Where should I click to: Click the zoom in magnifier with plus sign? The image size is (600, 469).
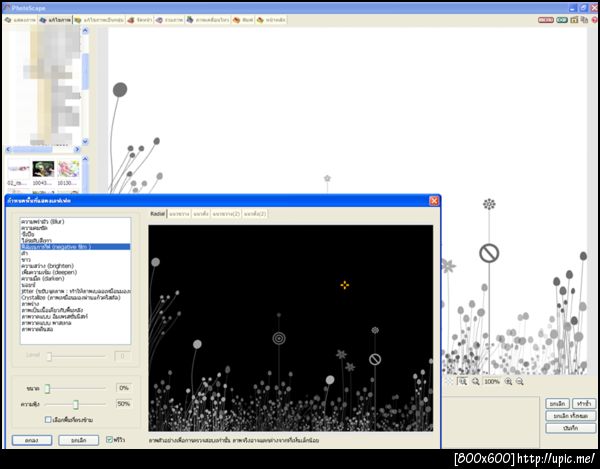click(x=508, y=381)
